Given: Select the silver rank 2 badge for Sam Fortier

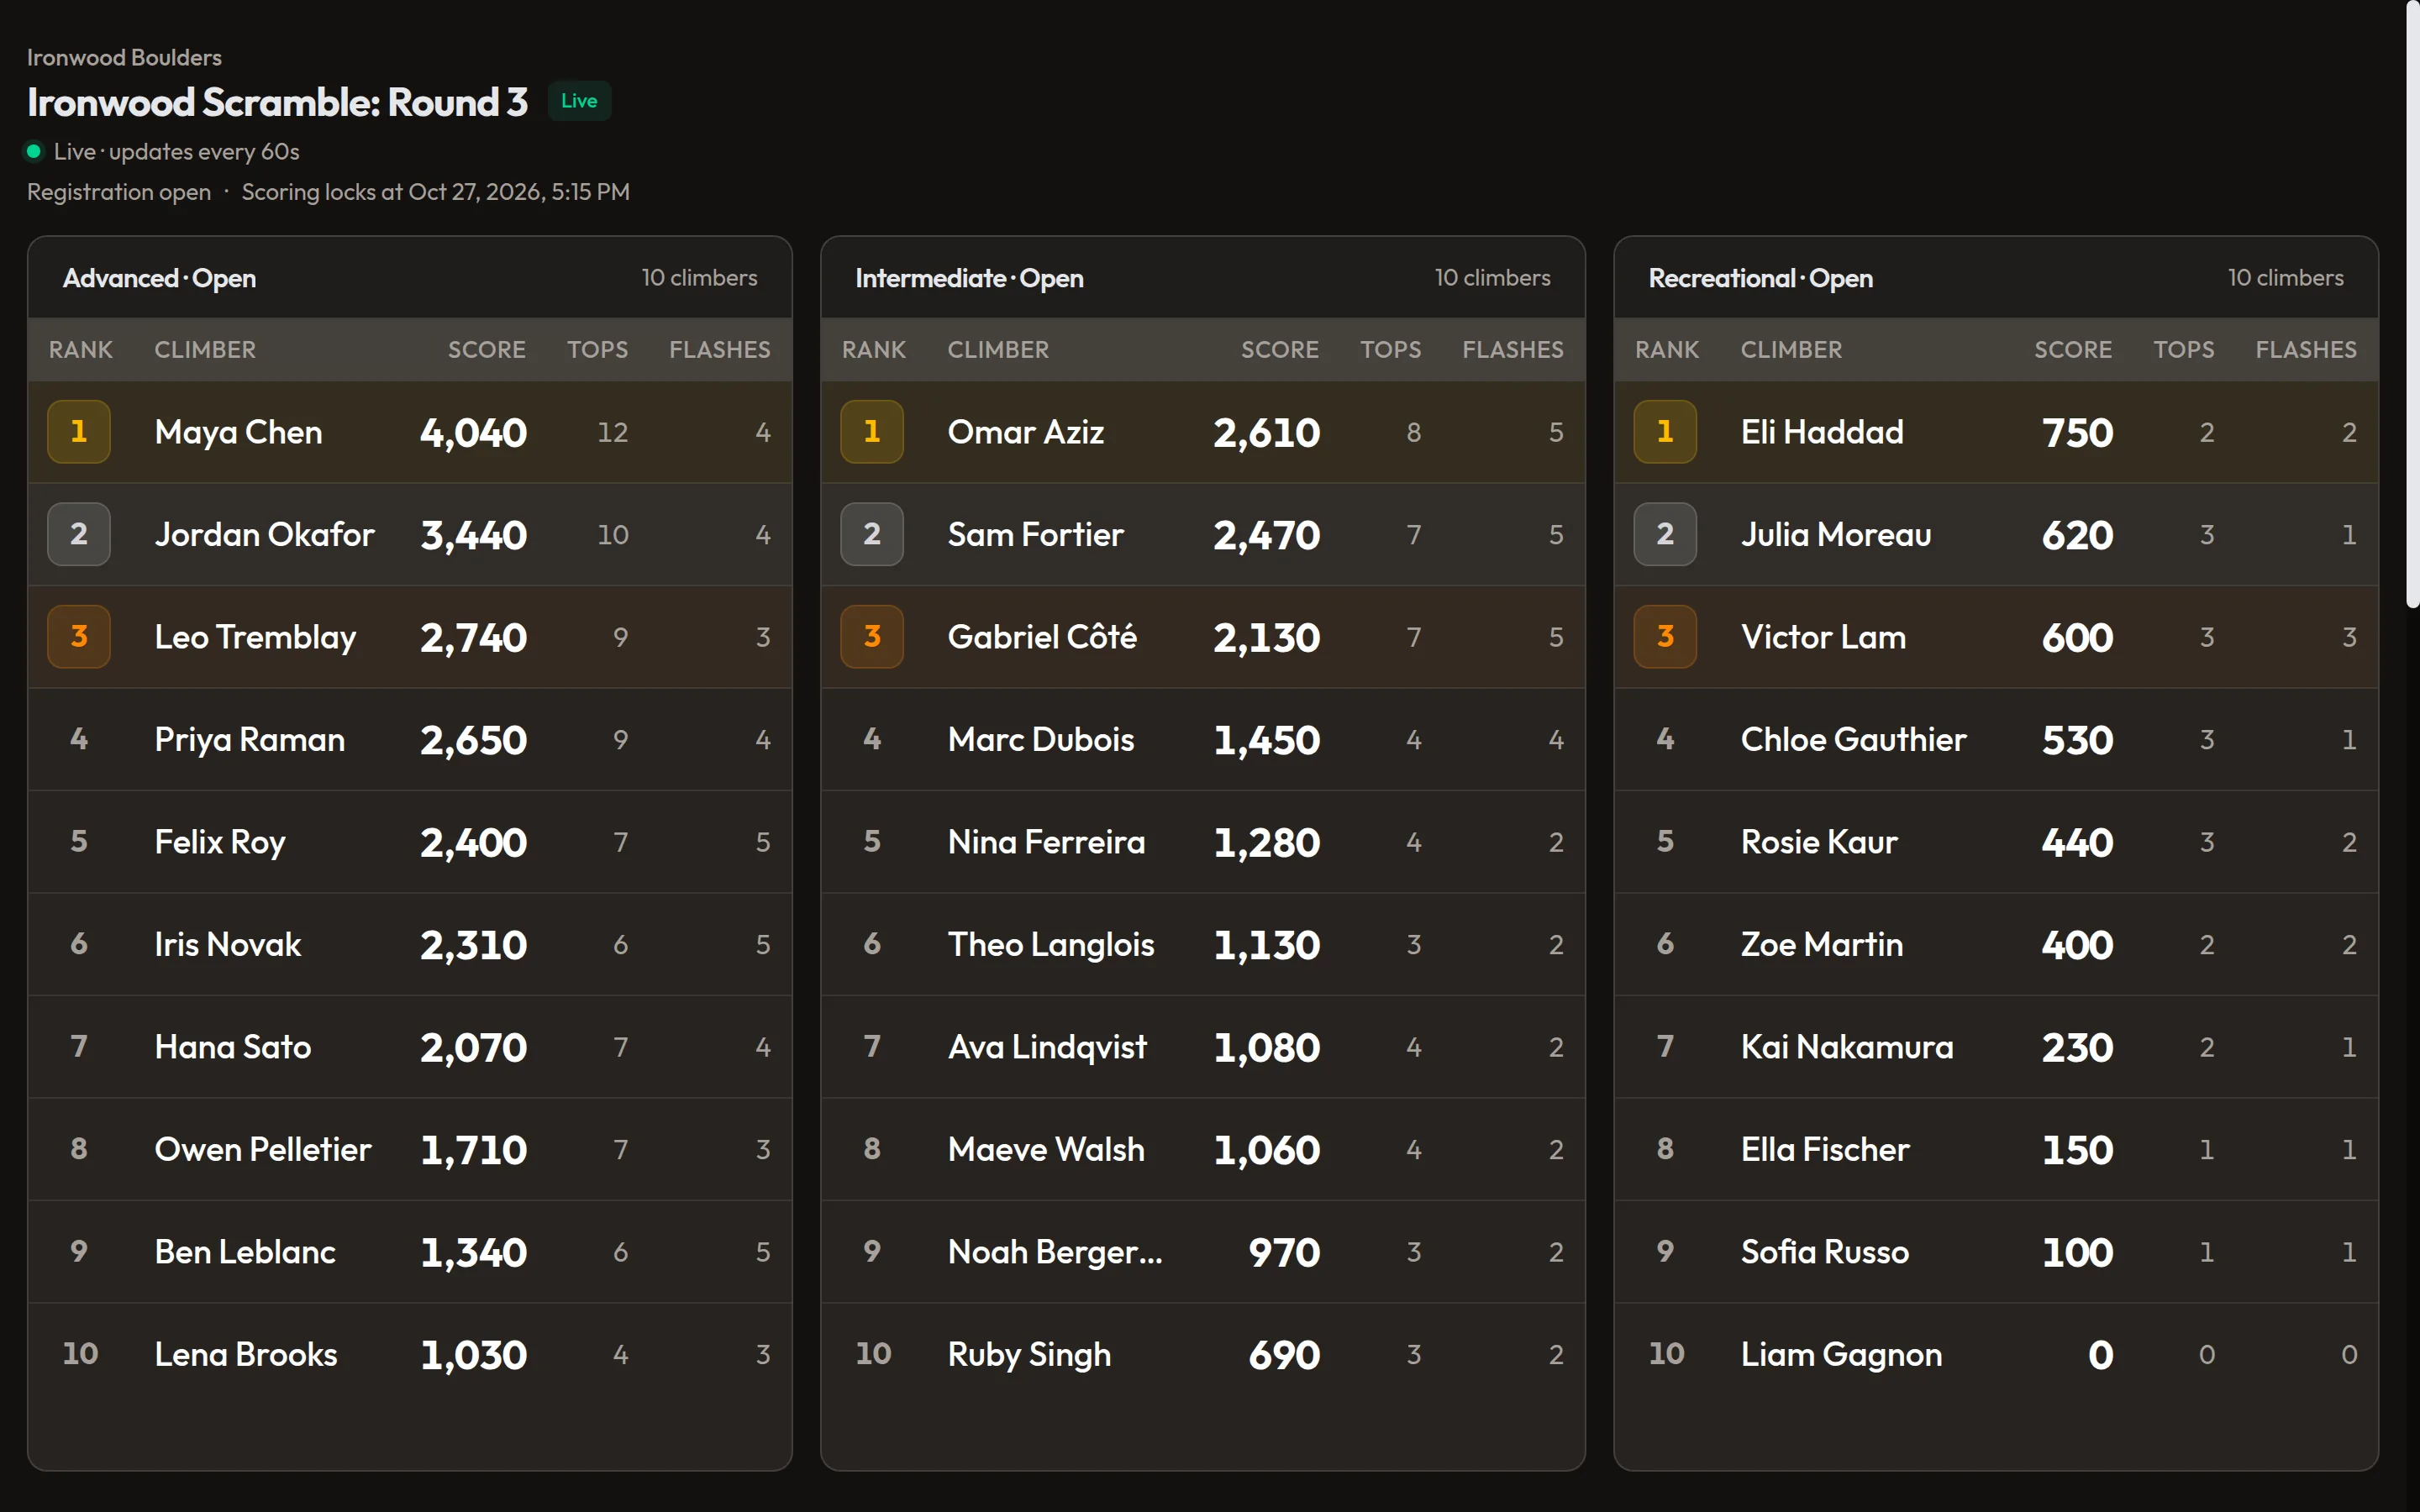Looking at the screenshot, I should (872, 534).
